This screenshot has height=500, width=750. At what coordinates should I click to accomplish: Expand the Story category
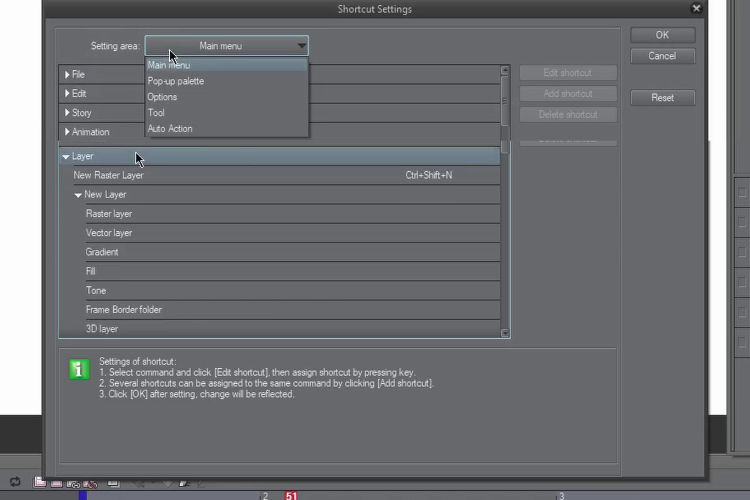67,113
